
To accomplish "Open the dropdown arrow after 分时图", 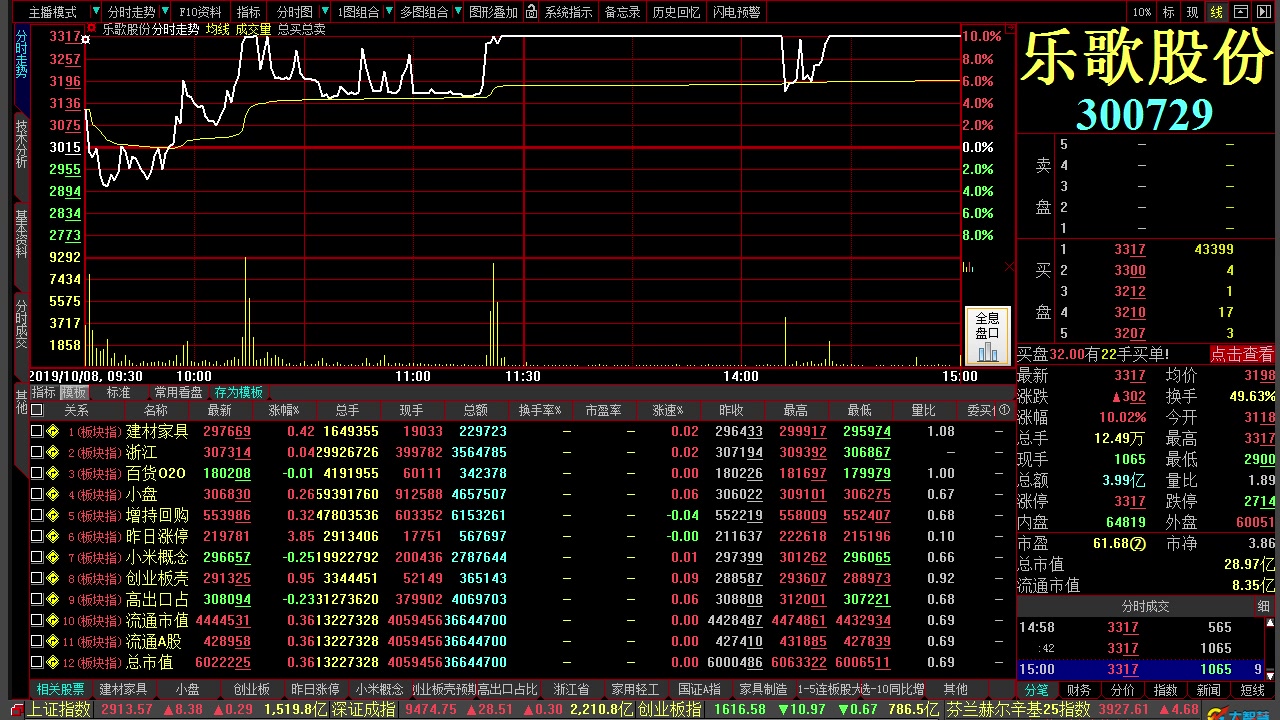I will (324, 12).
